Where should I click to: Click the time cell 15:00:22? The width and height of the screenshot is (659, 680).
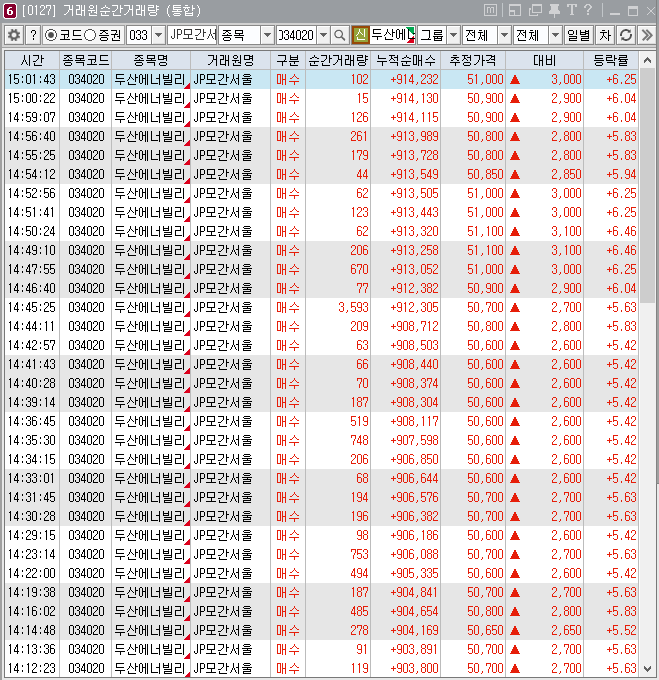click(32, 98)
